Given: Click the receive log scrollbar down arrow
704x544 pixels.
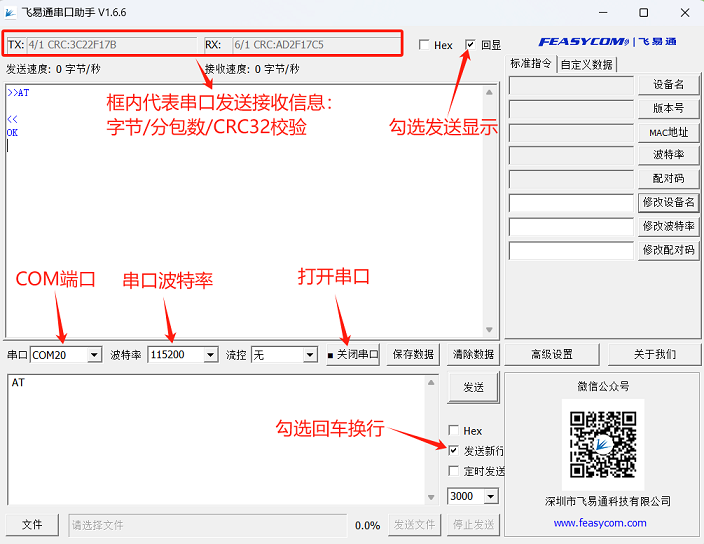Looking at the screenshot, I should pyautogui.click(x=489, y=330).
